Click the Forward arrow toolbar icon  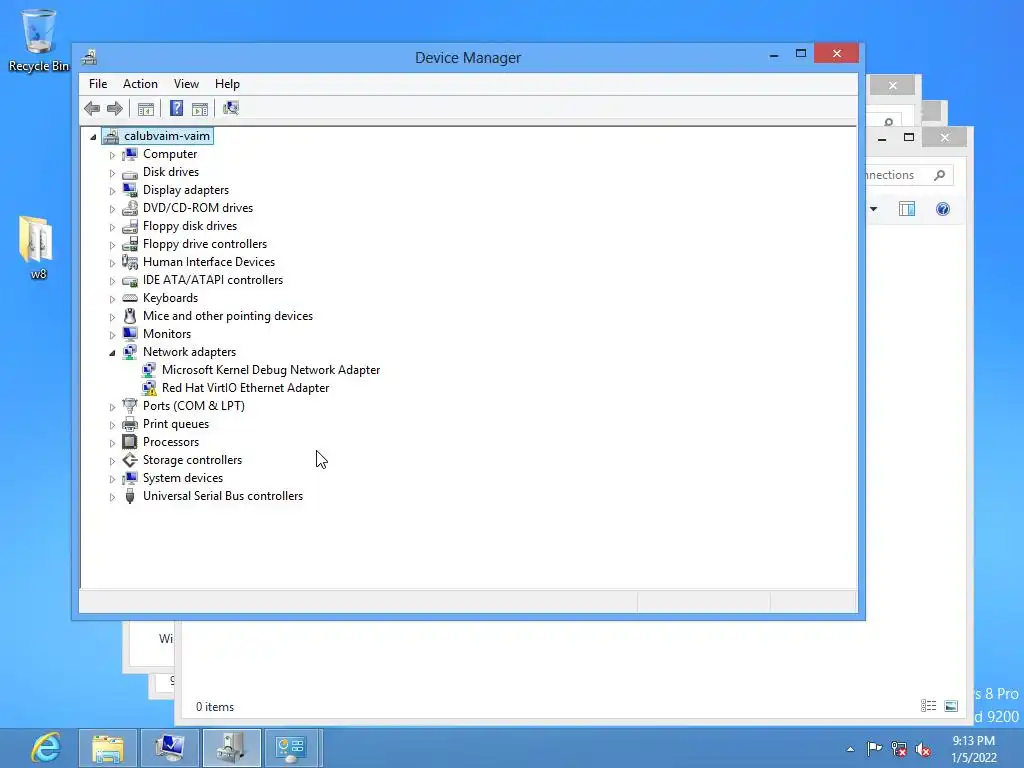pos(115,108)
